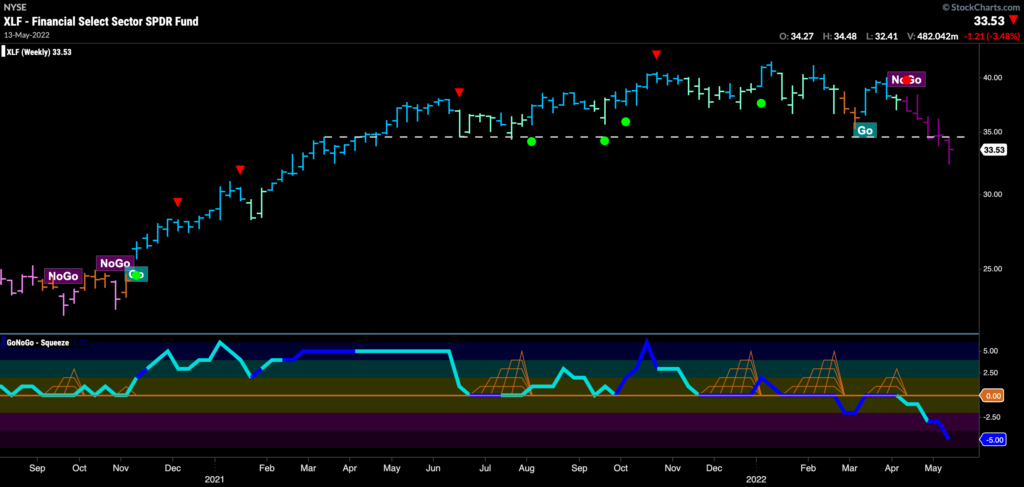The height and width of the screenshot is (487, 1024).
Task: Click the red triangle marker above June 2021 bars
Action: pos(459,93)
